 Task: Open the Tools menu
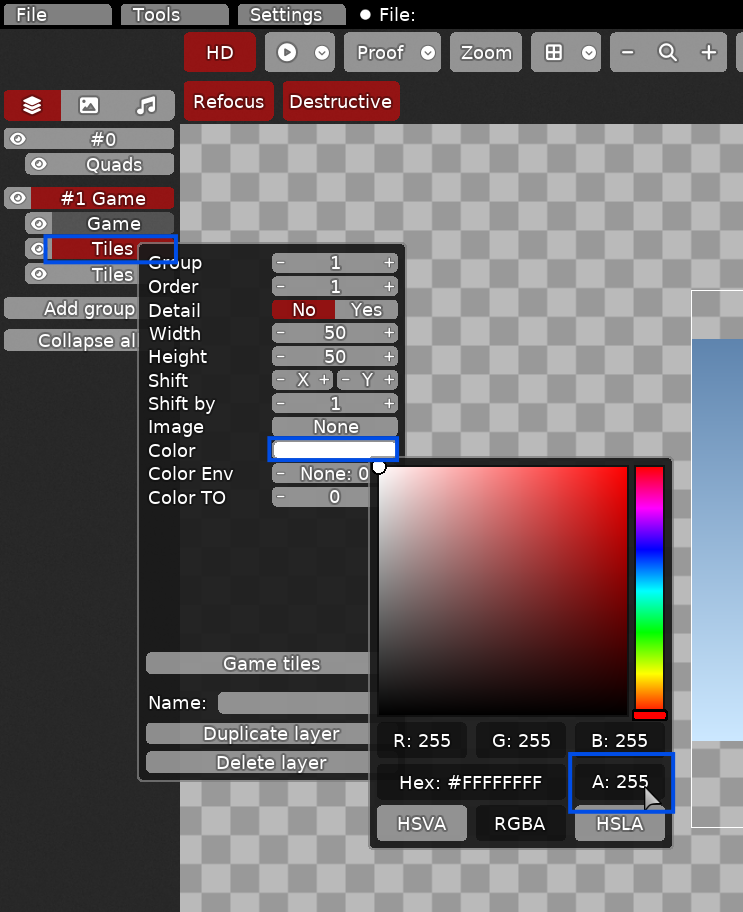175,15
